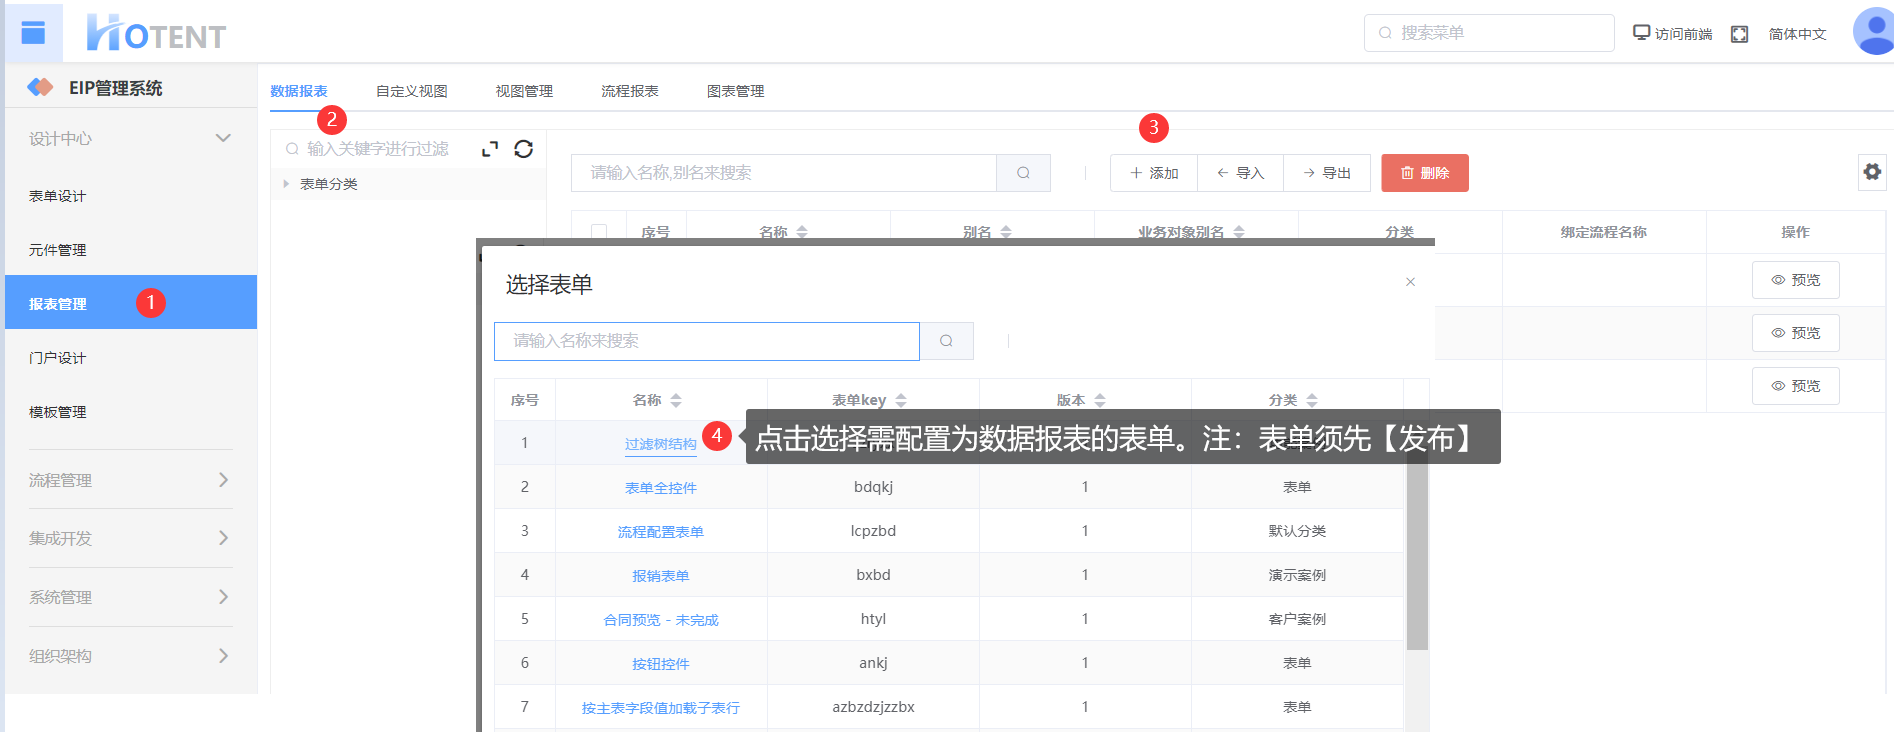Click the expand icon beside tree filter
The width and height of the screenshot is (1894, 733).
490,149
